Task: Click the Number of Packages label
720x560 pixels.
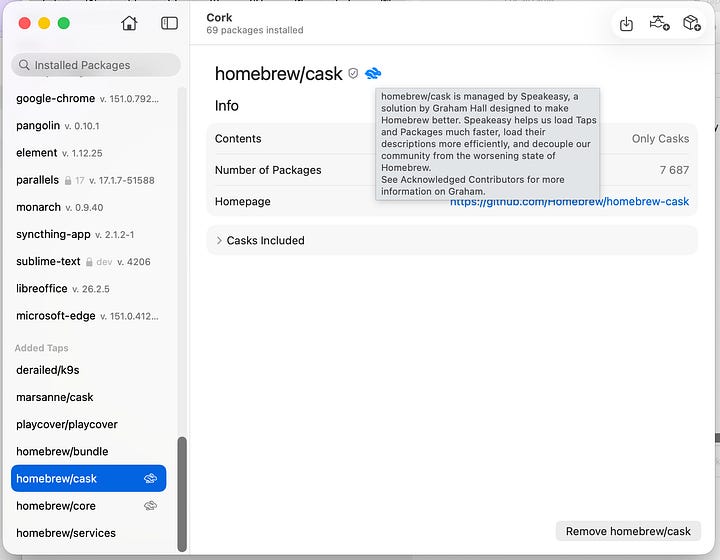Action: 268,170
